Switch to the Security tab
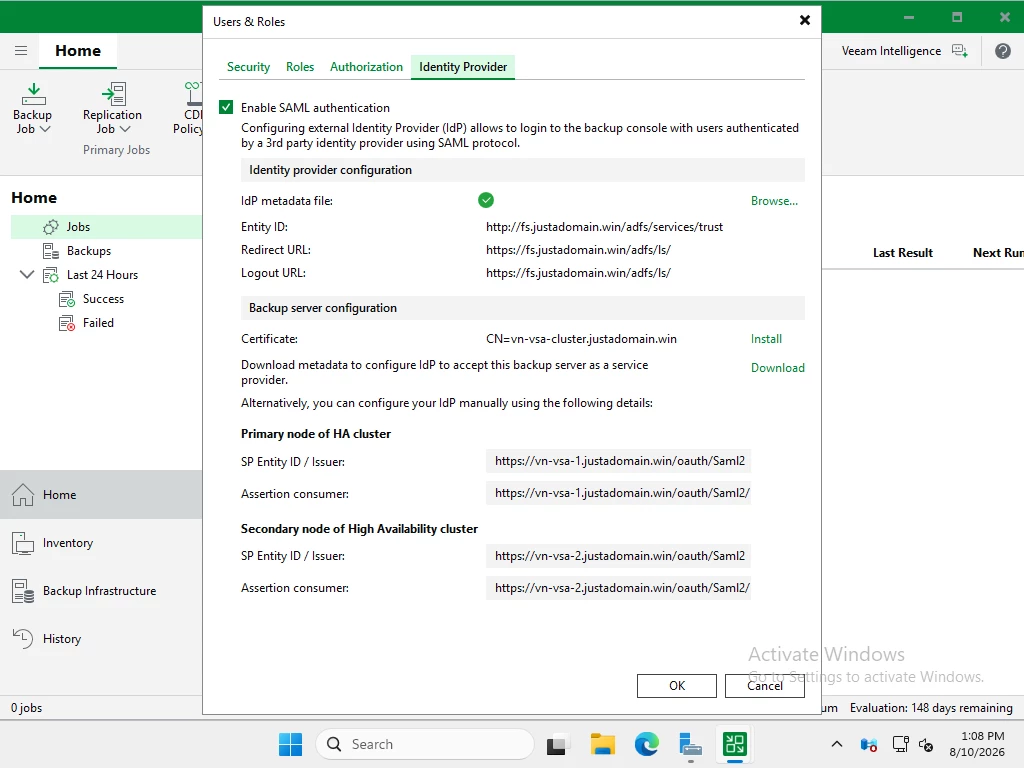 [x=248, y=67]
